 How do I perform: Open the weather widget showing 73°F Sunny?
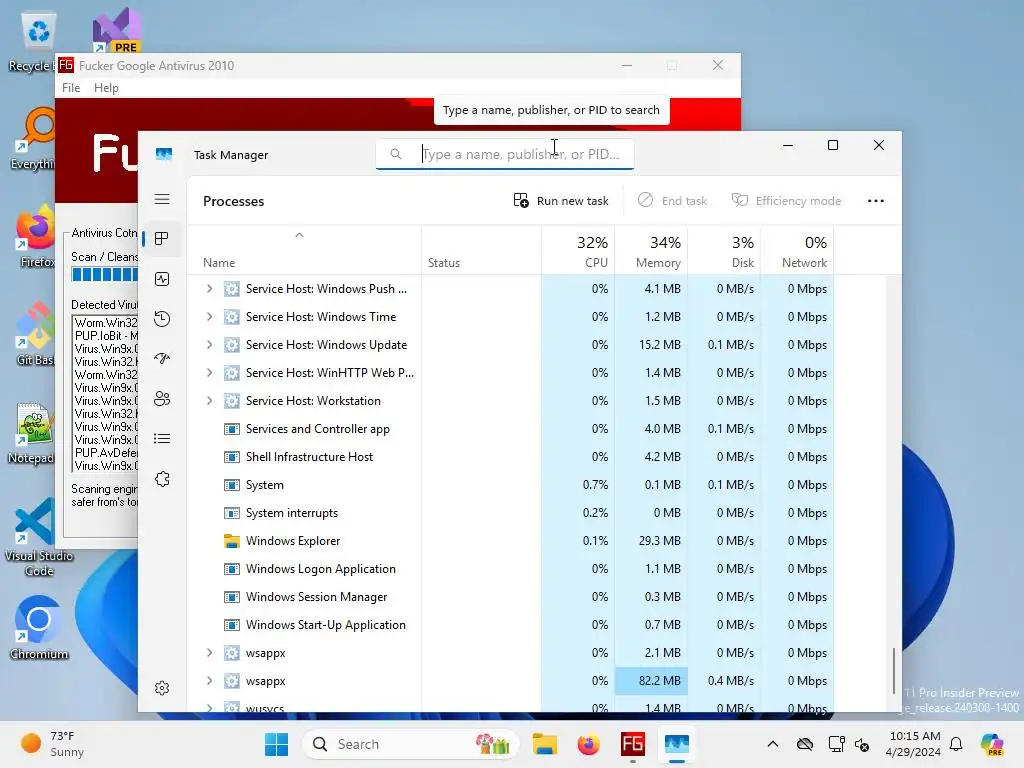click(x=52, y=744)
